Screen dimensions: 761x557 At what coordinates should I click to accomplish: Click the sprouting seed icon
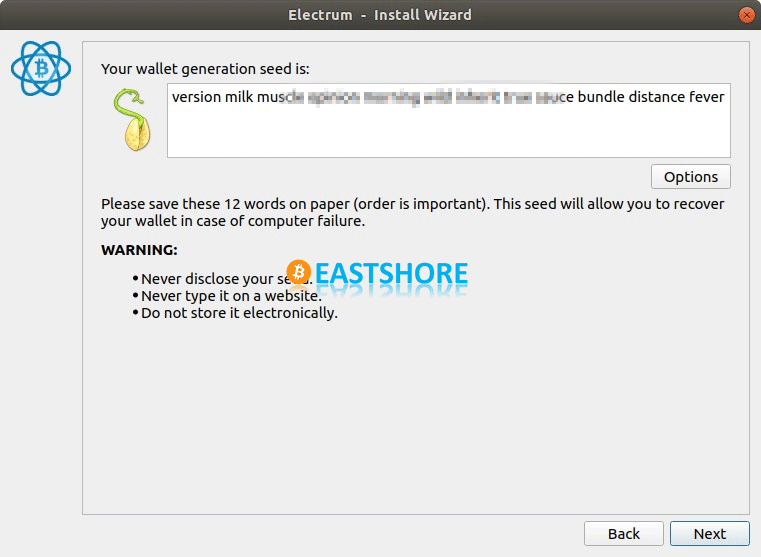pyautogui.click(x=132, y=119)
